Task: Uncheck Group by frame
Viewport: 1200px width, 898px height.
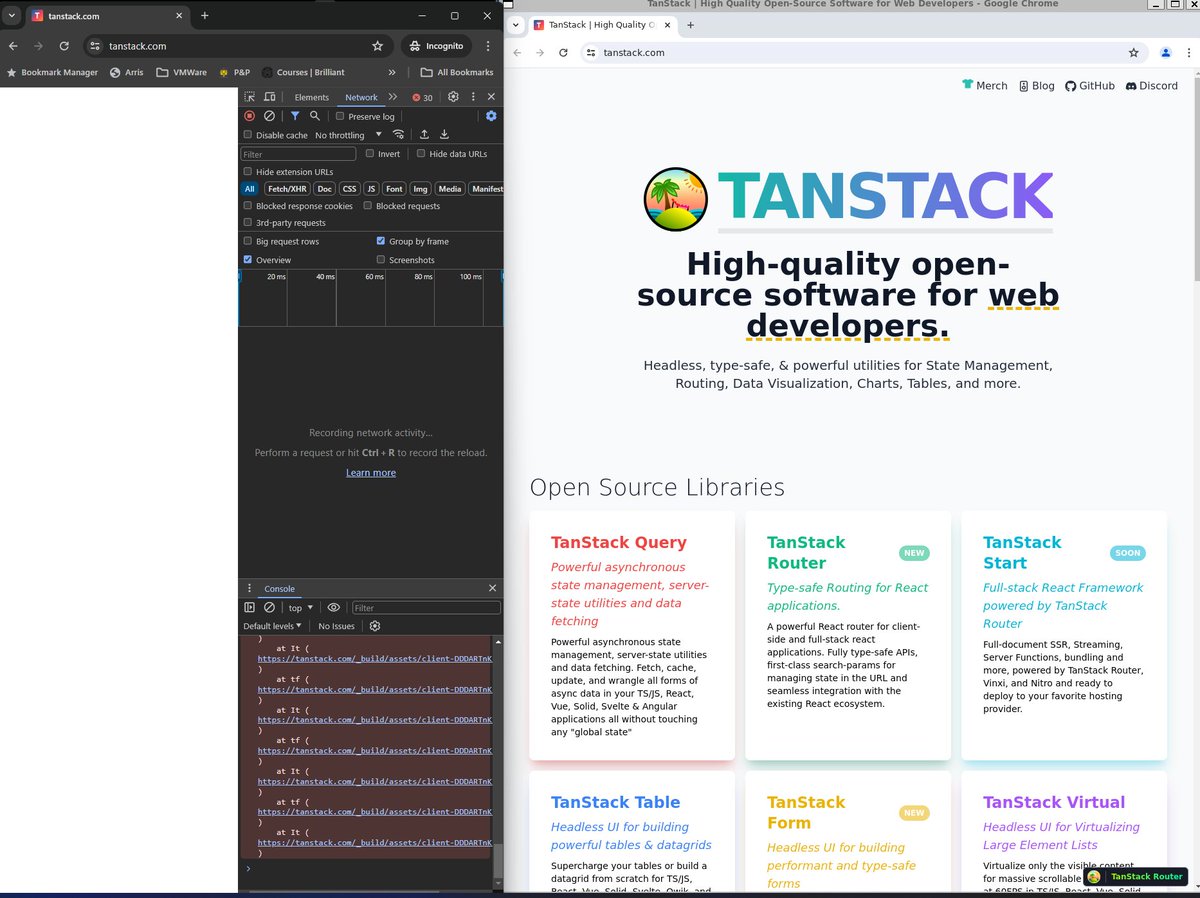Action: click(x=381, y=241)
